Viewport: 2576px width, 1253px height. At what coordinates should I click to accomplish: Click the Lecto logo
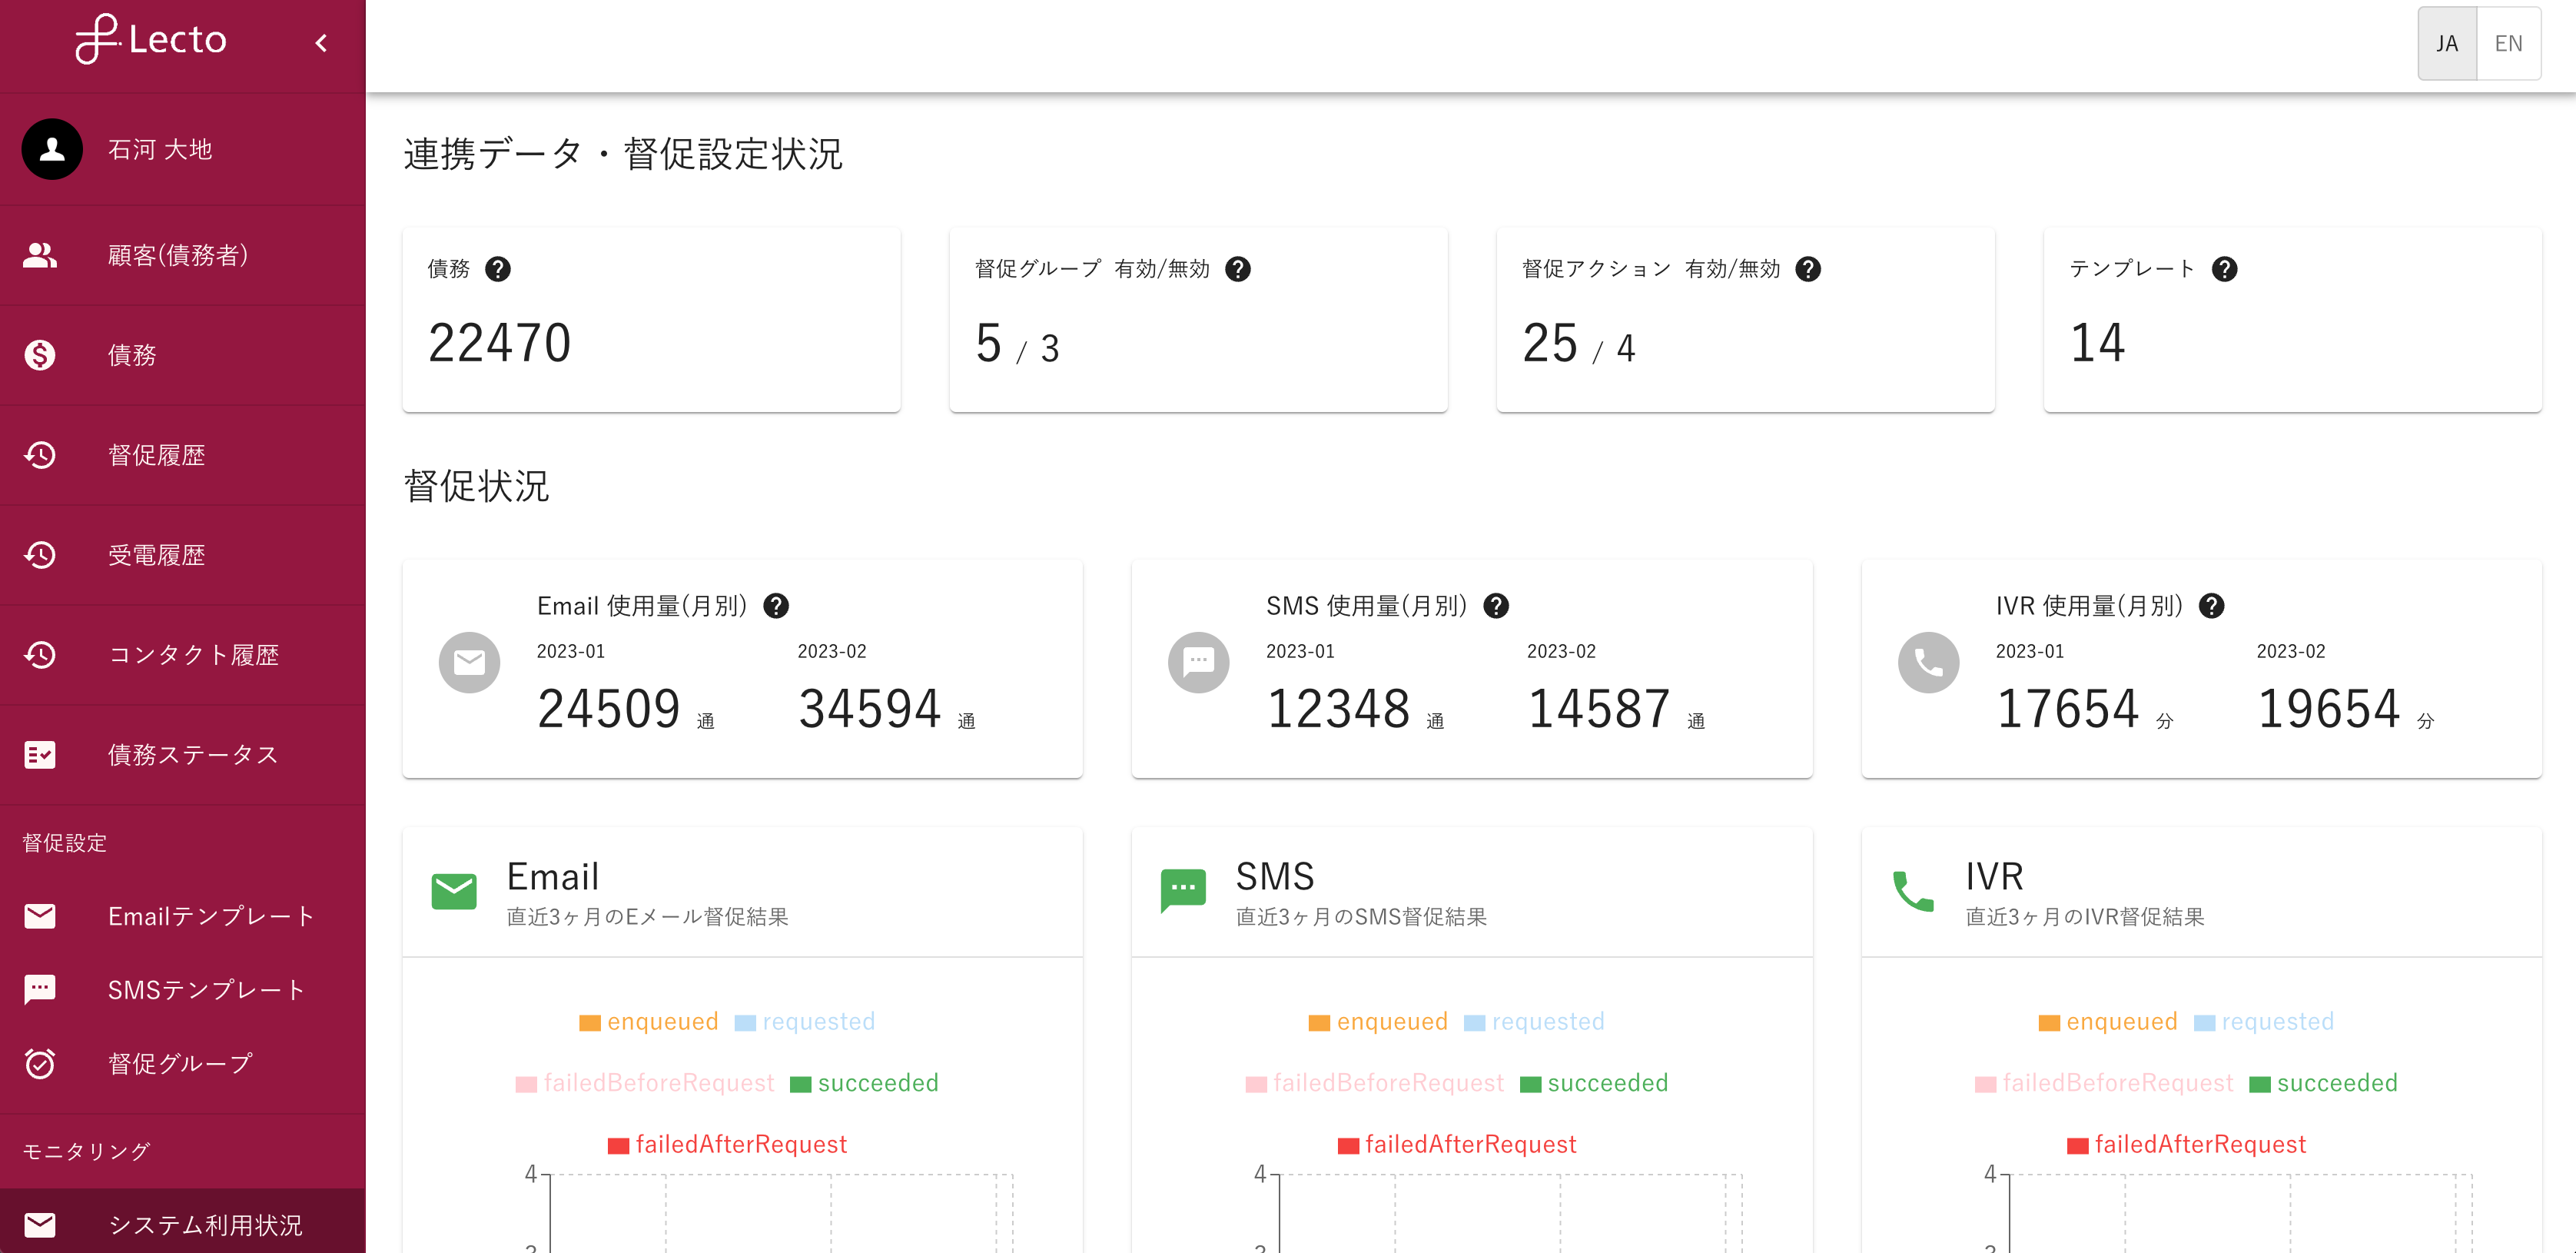pos(151,40)
